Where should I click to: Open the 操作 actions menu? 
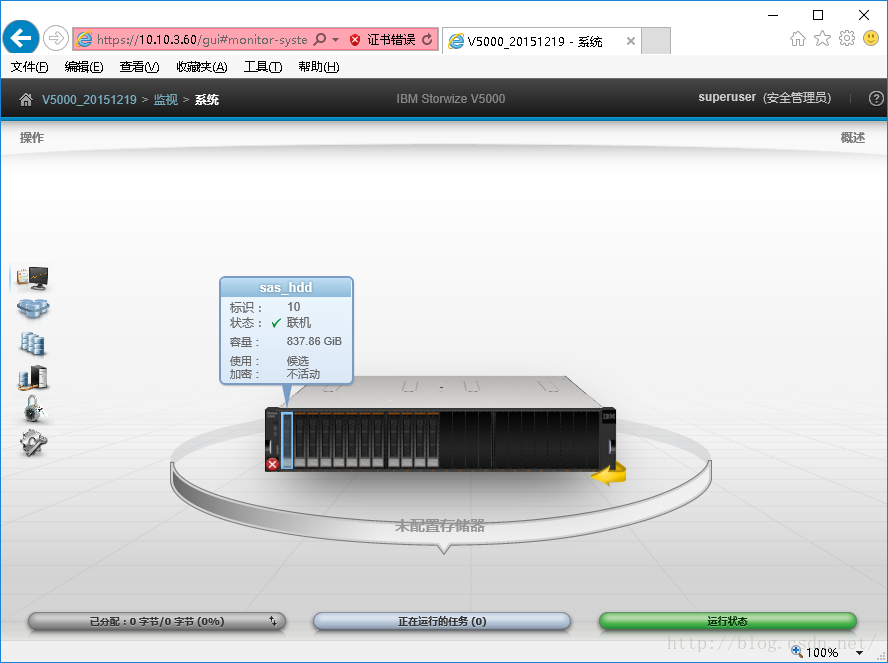click(x=32, y=138)
